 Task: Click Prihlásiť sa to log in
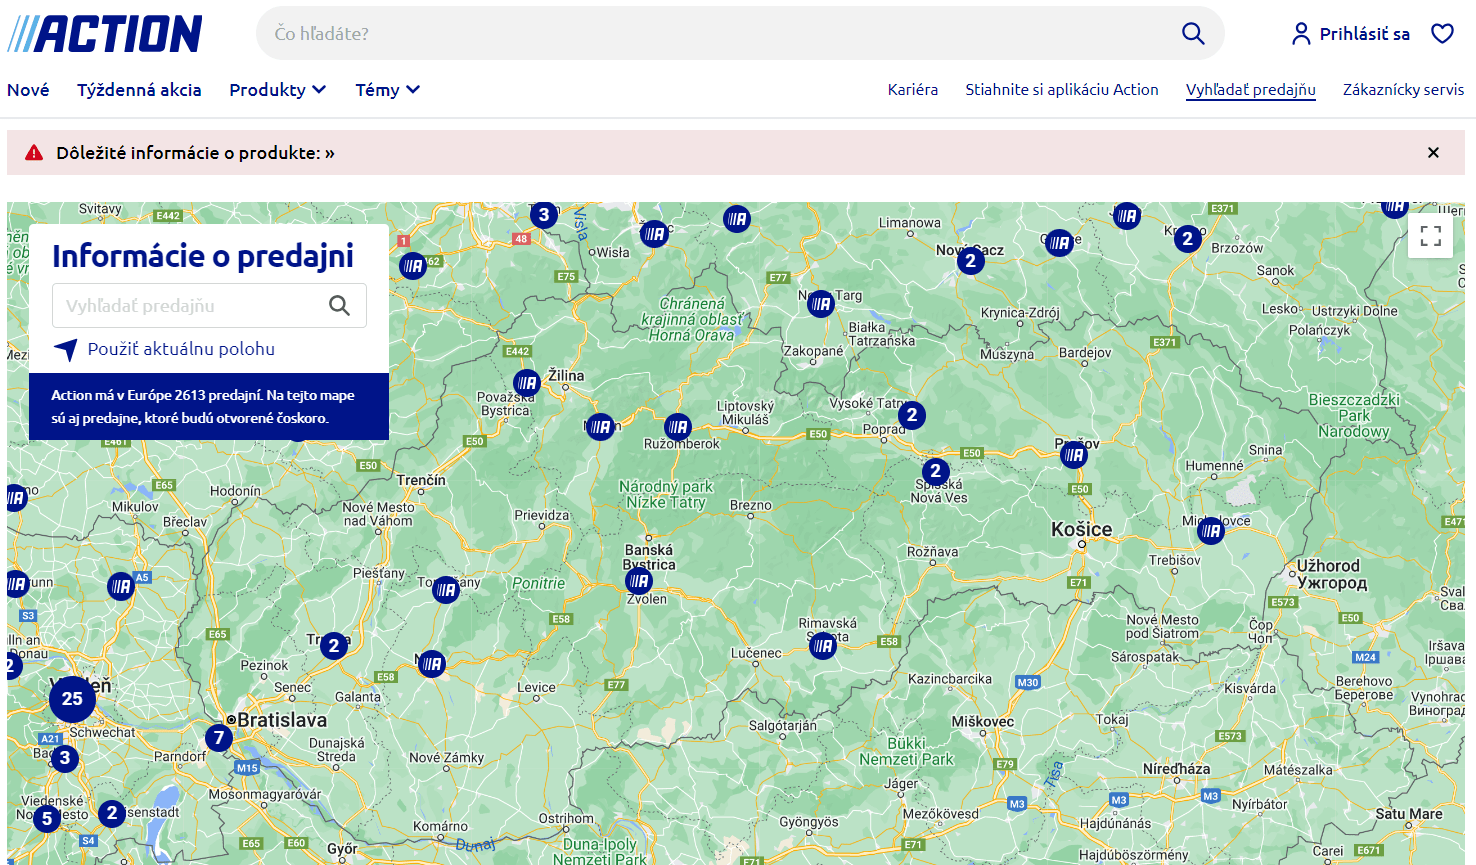click(x=1351, y=34)
